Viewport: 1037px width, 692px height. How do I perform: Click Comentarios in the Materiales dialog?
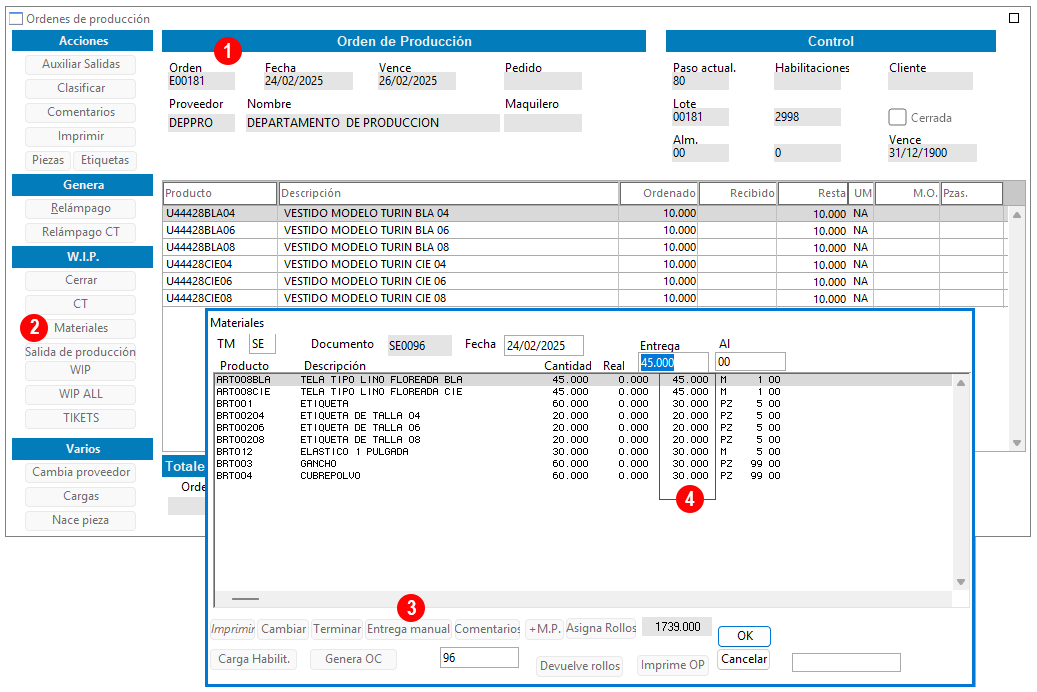click(x=487, y=628)
